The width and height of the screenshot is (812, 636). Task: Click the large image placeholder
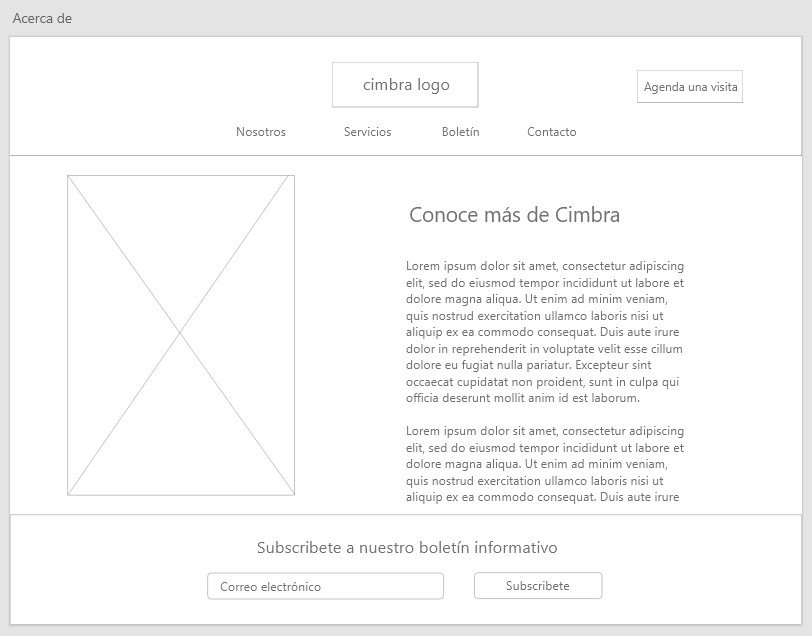181,335
